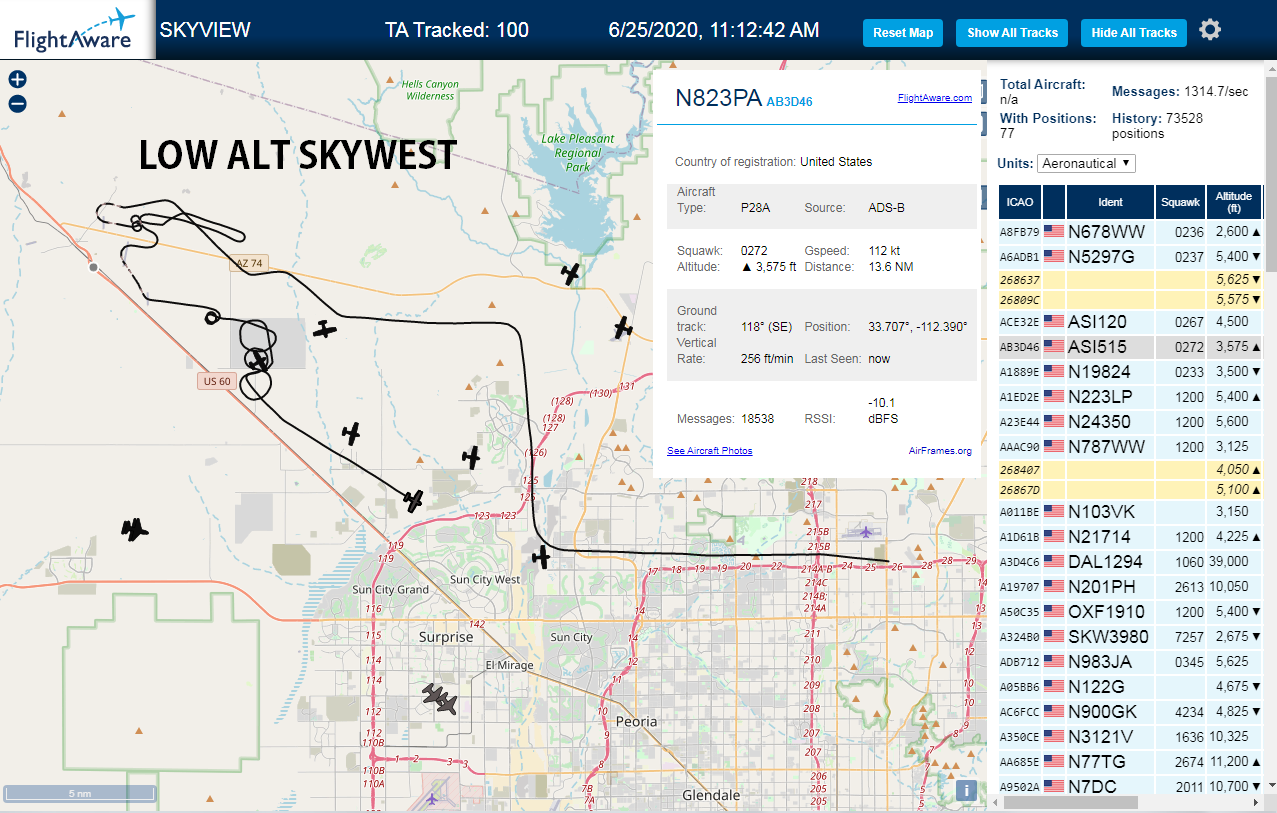This screenshot has width=1277, height=813.
Task: Select the N122G aircraft row
Action: (x=1131, y=687)
